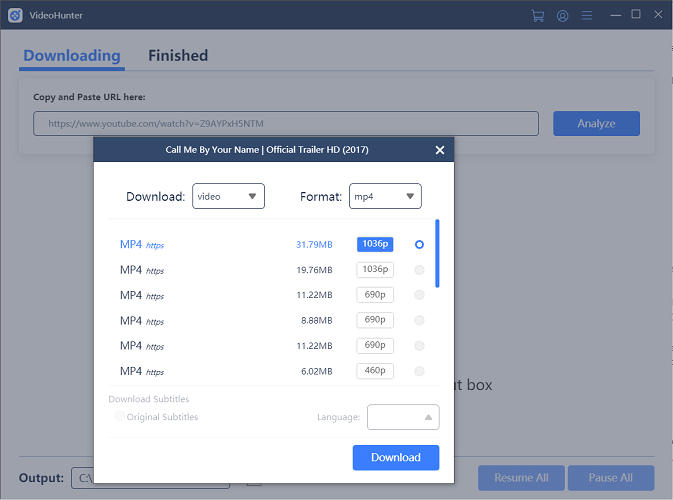Click the 6.02MB file size text
Image resolution: width=673 pixels, height=500 pixels.
(x=317, y=372)
